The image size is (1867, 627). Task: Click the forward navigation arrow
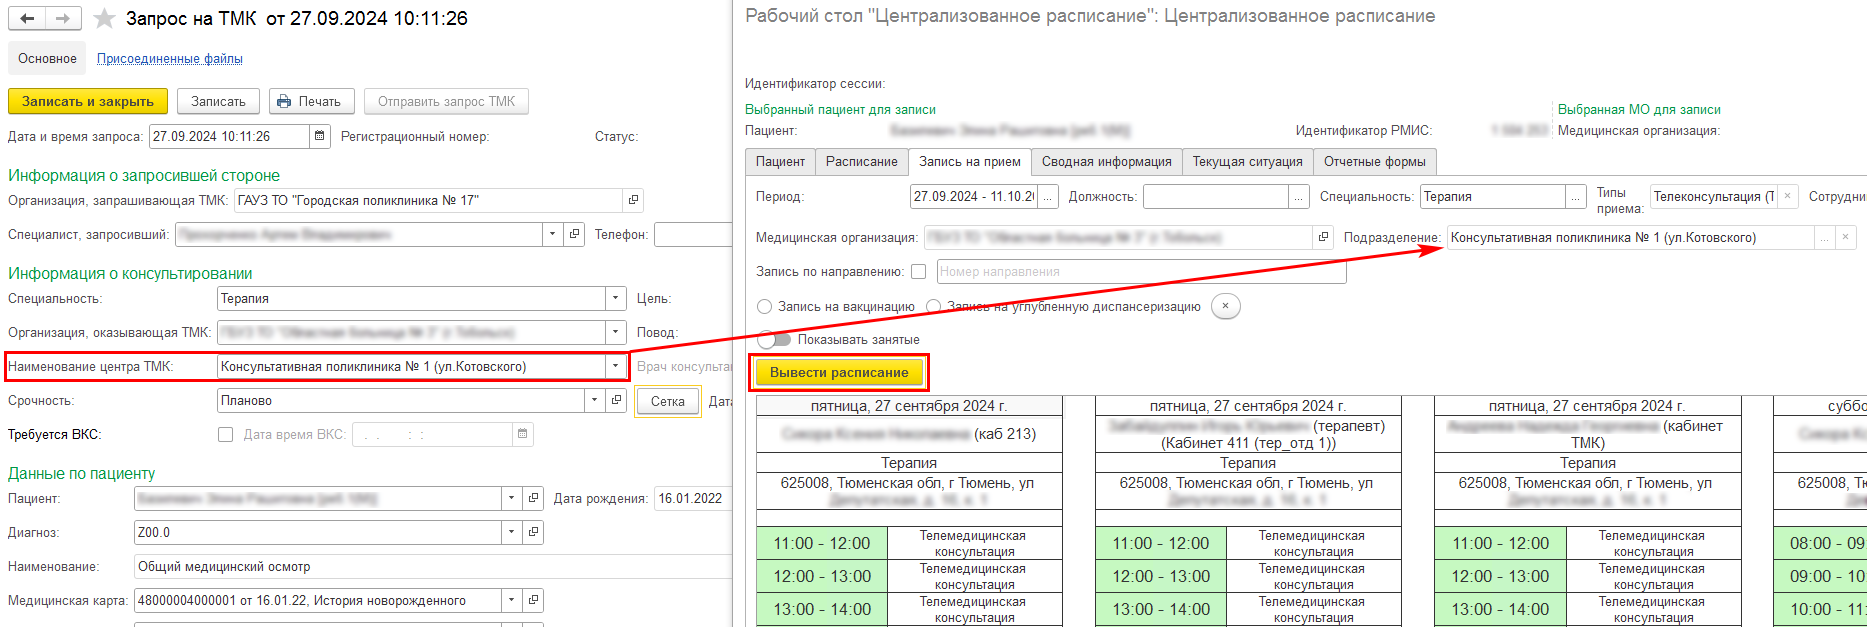click(x=62, y=19)
